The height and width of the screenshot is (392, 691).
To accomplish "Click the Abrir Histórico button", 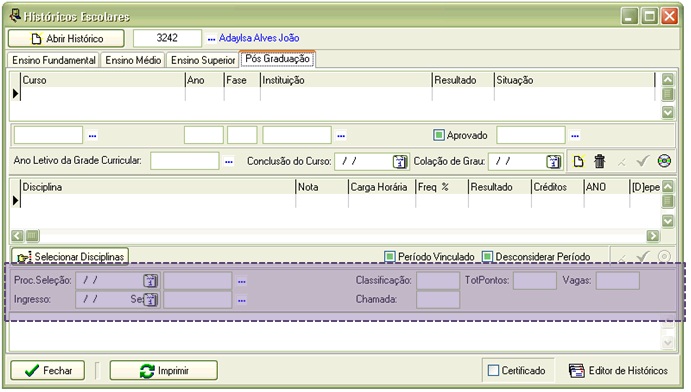I will [x=66, y=38].
